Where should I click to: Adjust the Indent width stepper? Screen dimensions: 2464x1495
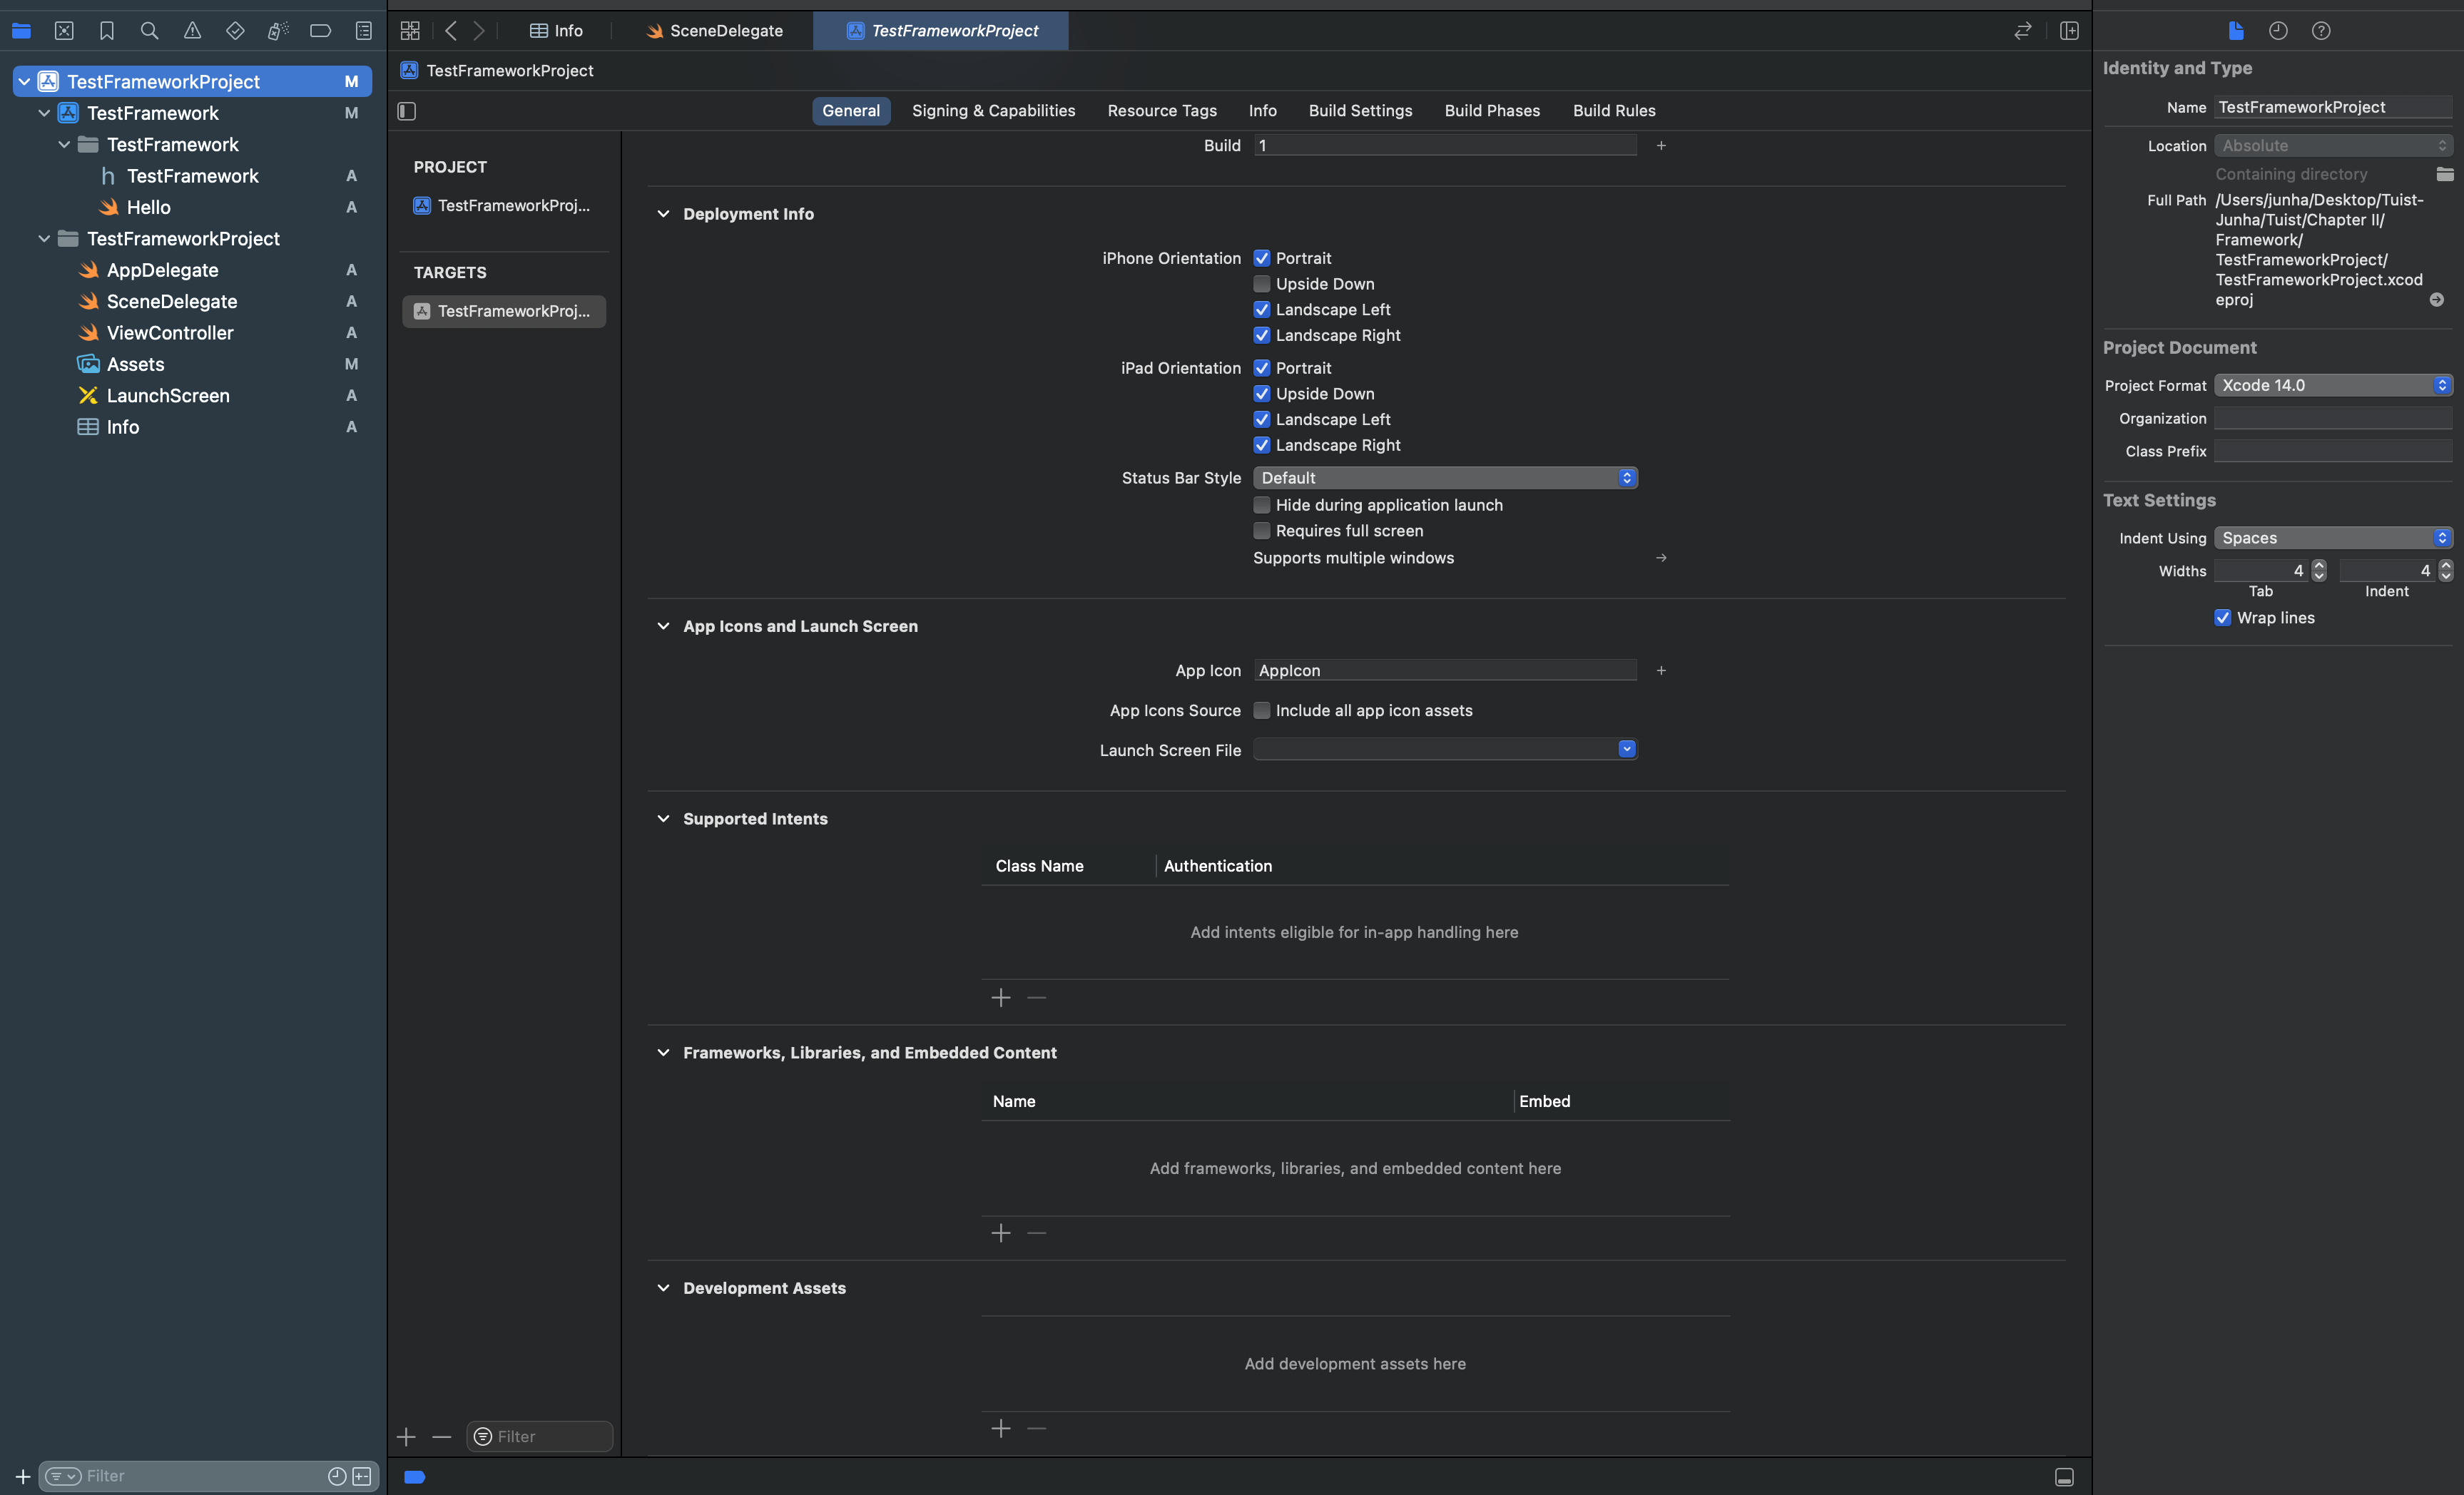tap(2445, 570)
